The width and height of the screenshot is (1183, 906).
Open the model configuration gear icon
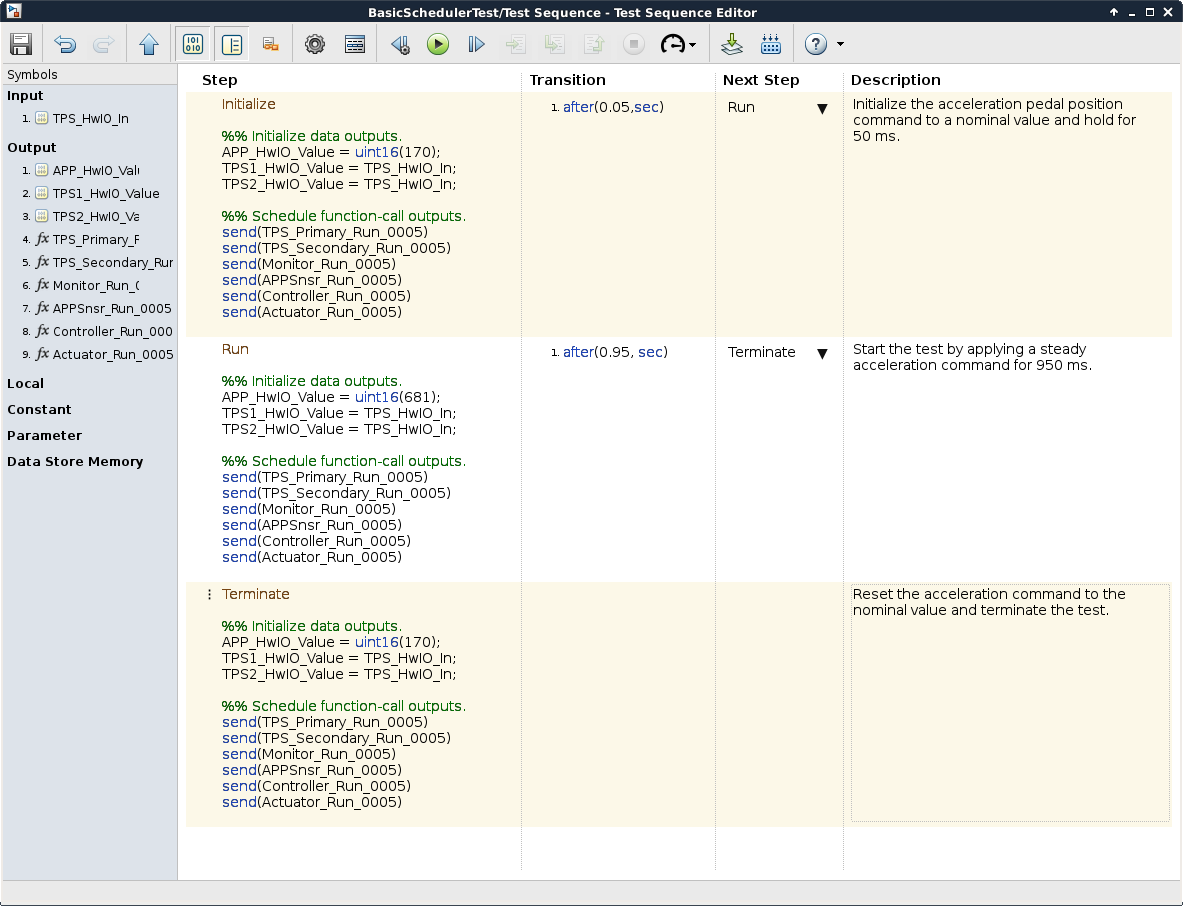coord(315,44)
